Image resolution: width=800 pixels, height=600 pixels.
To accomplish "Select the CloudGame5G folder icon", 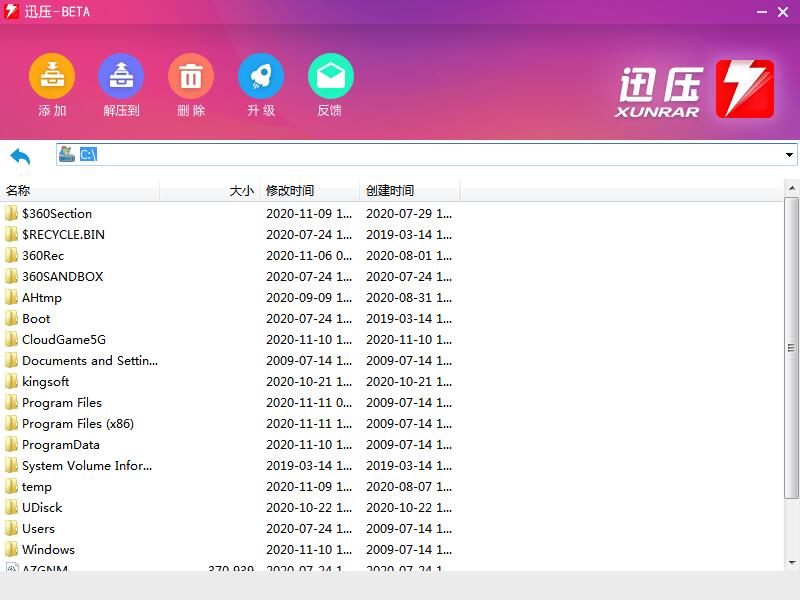I will 11,339.
